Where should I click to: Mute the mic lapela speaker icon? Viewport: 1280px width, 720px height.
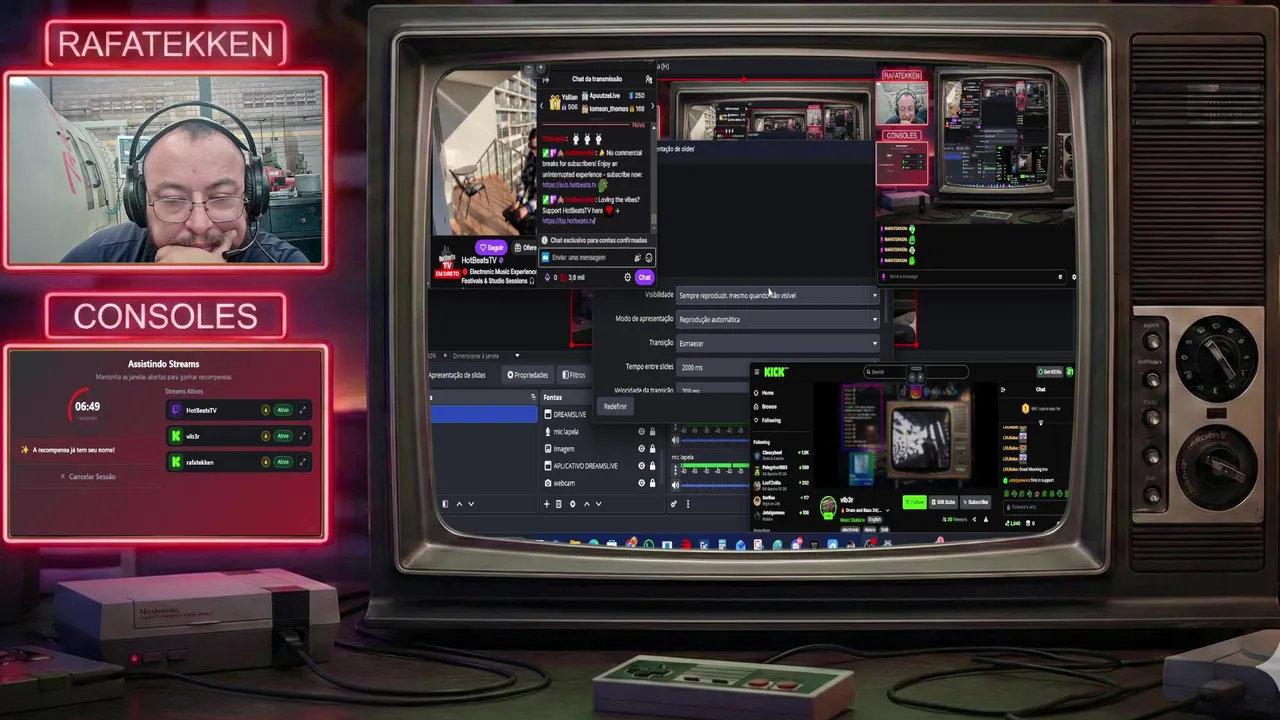(x=675, y=486)
